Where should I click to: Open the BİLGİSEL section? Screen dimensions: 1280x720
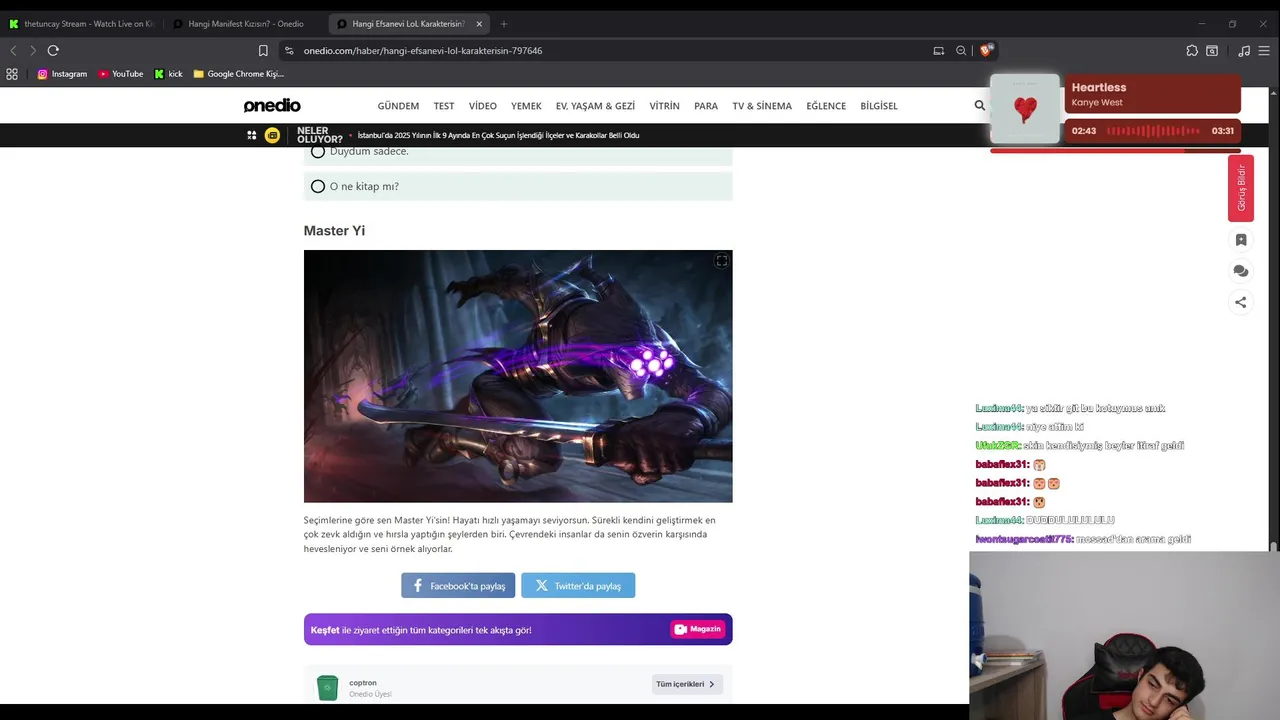tap(879, 105)
